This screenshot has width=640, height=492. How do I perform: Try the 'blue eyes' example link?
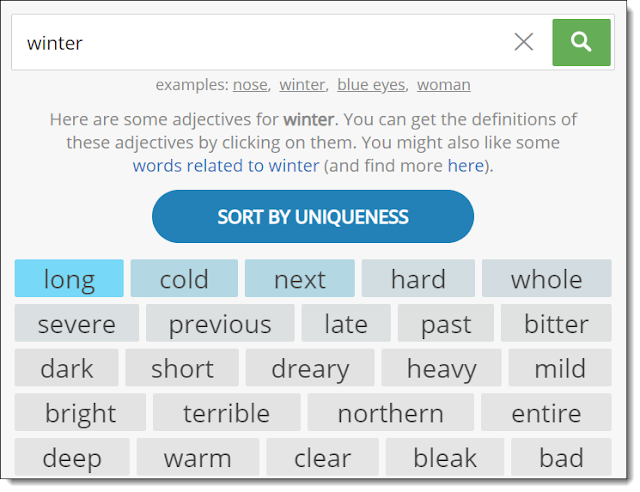[x=369, y=85]
